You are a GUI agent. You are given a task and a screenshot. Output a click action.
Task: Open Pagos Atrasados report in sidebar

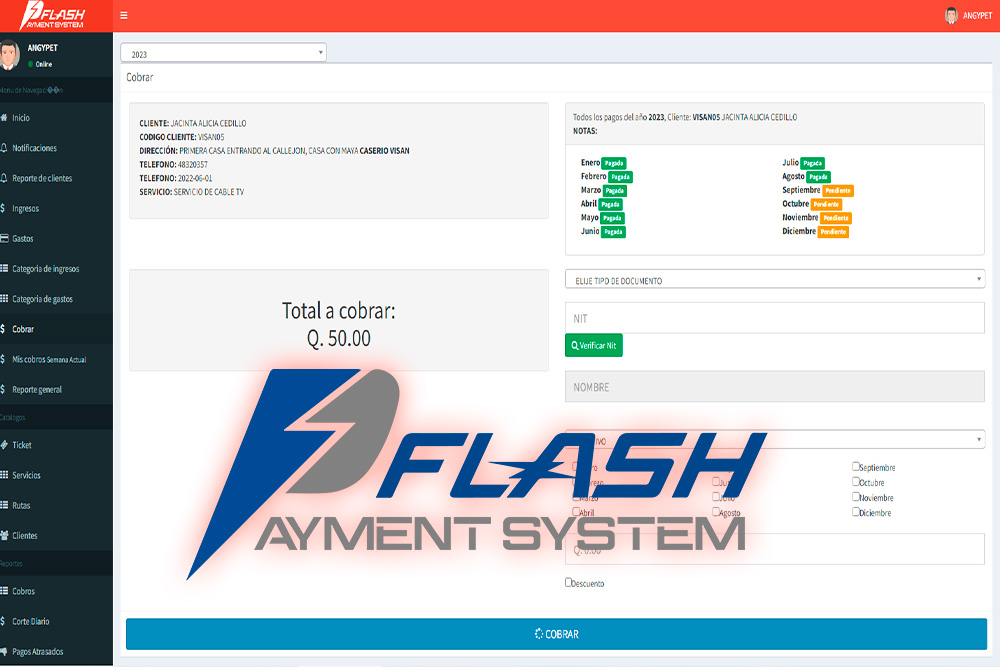point(38,652)
